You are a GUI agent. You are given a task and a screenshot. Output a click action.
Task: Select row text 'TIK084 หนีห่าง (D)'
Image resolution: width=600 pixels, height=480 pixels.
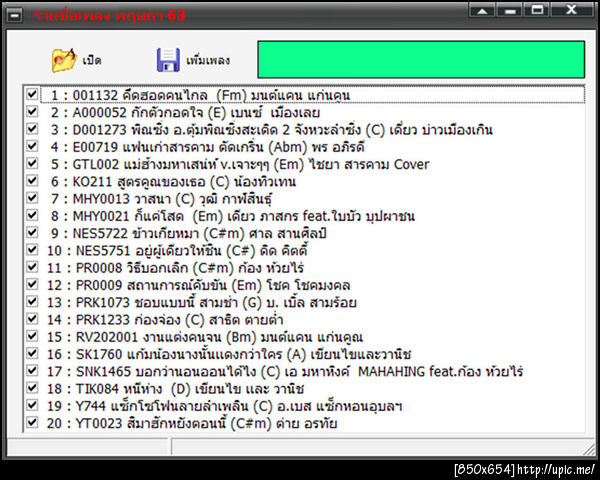(x=134, y=389)
